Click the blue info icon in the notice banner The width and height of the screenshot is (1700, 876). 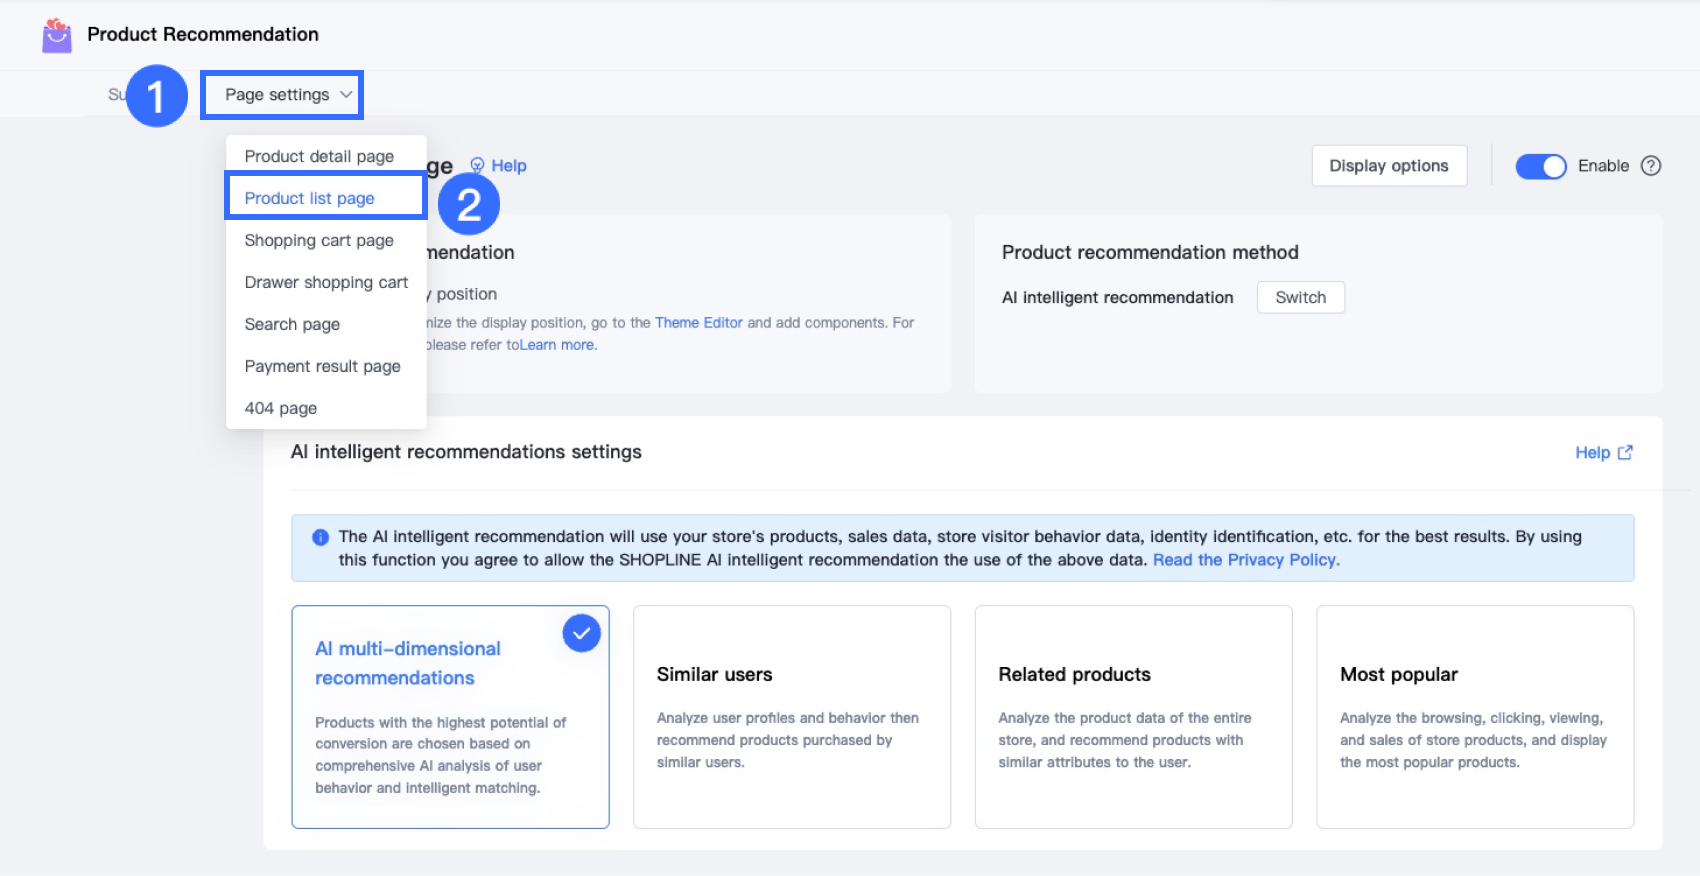[x=321, y=537]
